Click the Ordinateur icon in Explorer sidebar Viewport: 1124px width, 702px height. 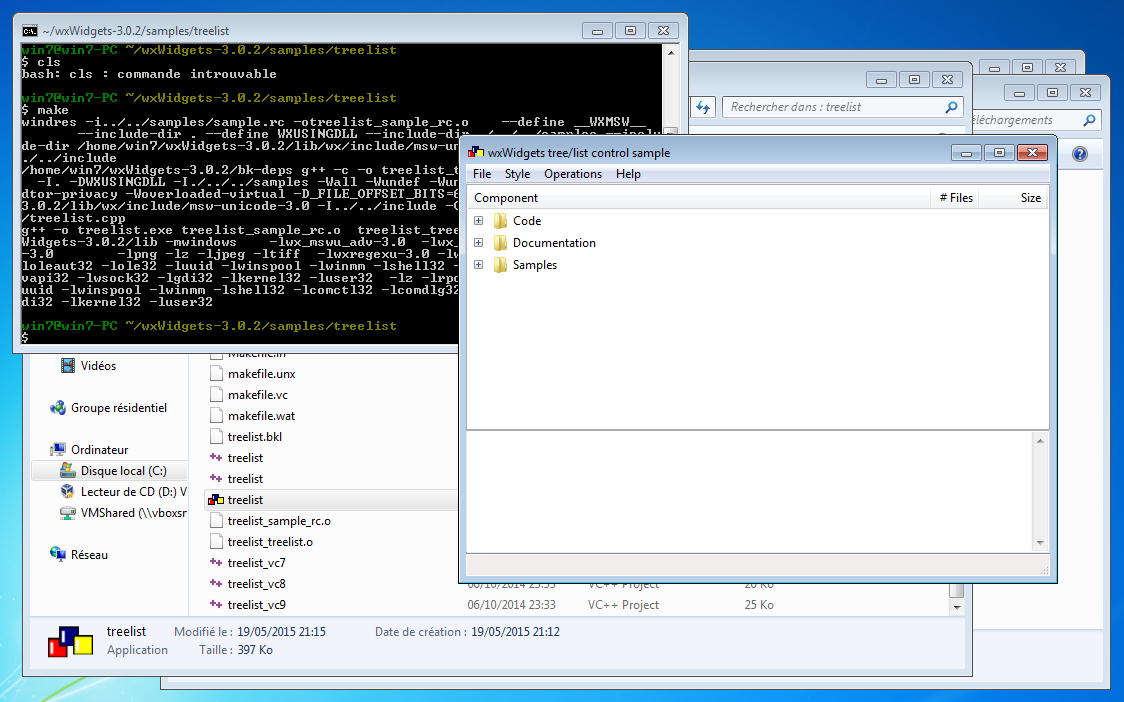pos(57,450)
